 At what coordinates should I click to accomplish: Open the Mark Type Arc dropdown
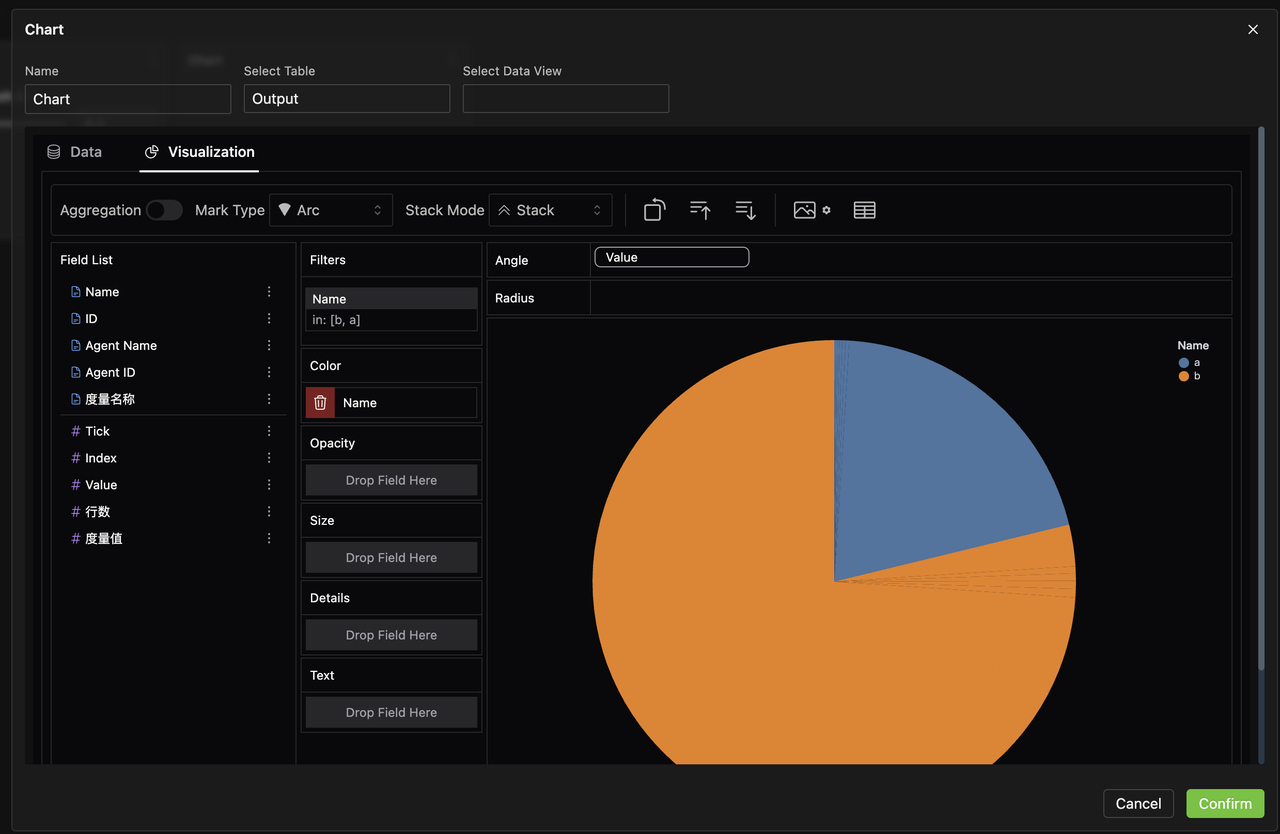coord(331,210)
